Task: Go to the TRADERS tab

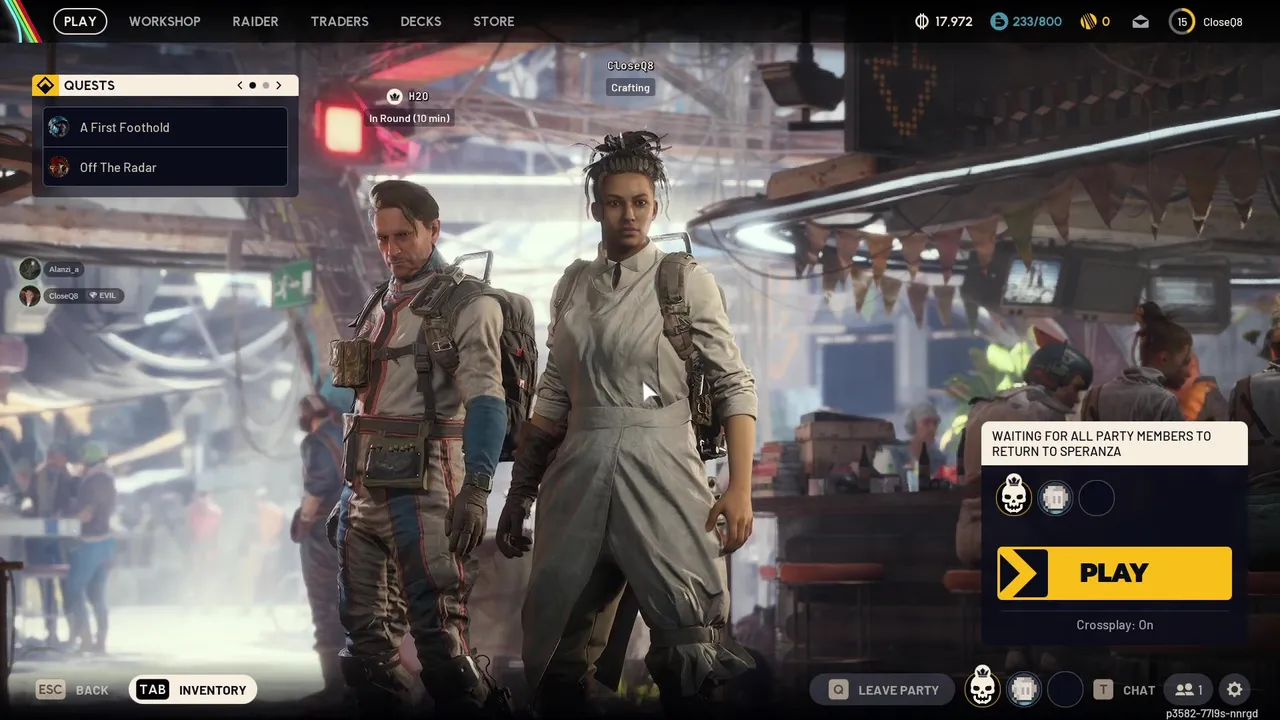Action: pos(339,21)
